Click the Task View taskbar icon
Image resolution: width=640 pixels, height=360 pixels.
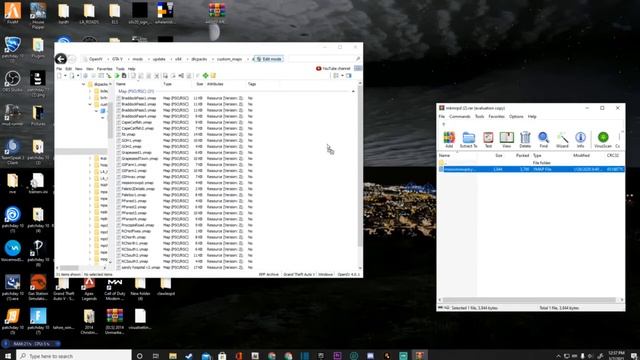pos(156,356)
